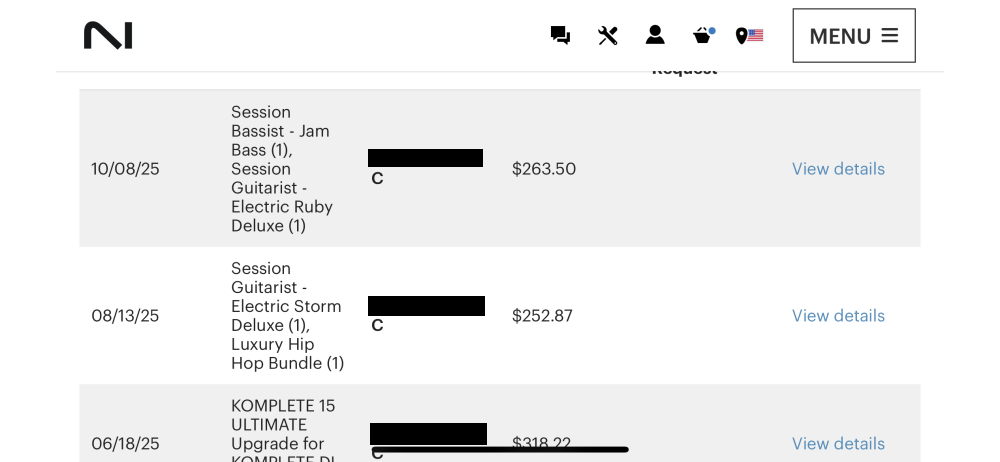This screenshot has width=1000, height=462.
Task: Click the $252.87 order total
Action: pos(542,316)
